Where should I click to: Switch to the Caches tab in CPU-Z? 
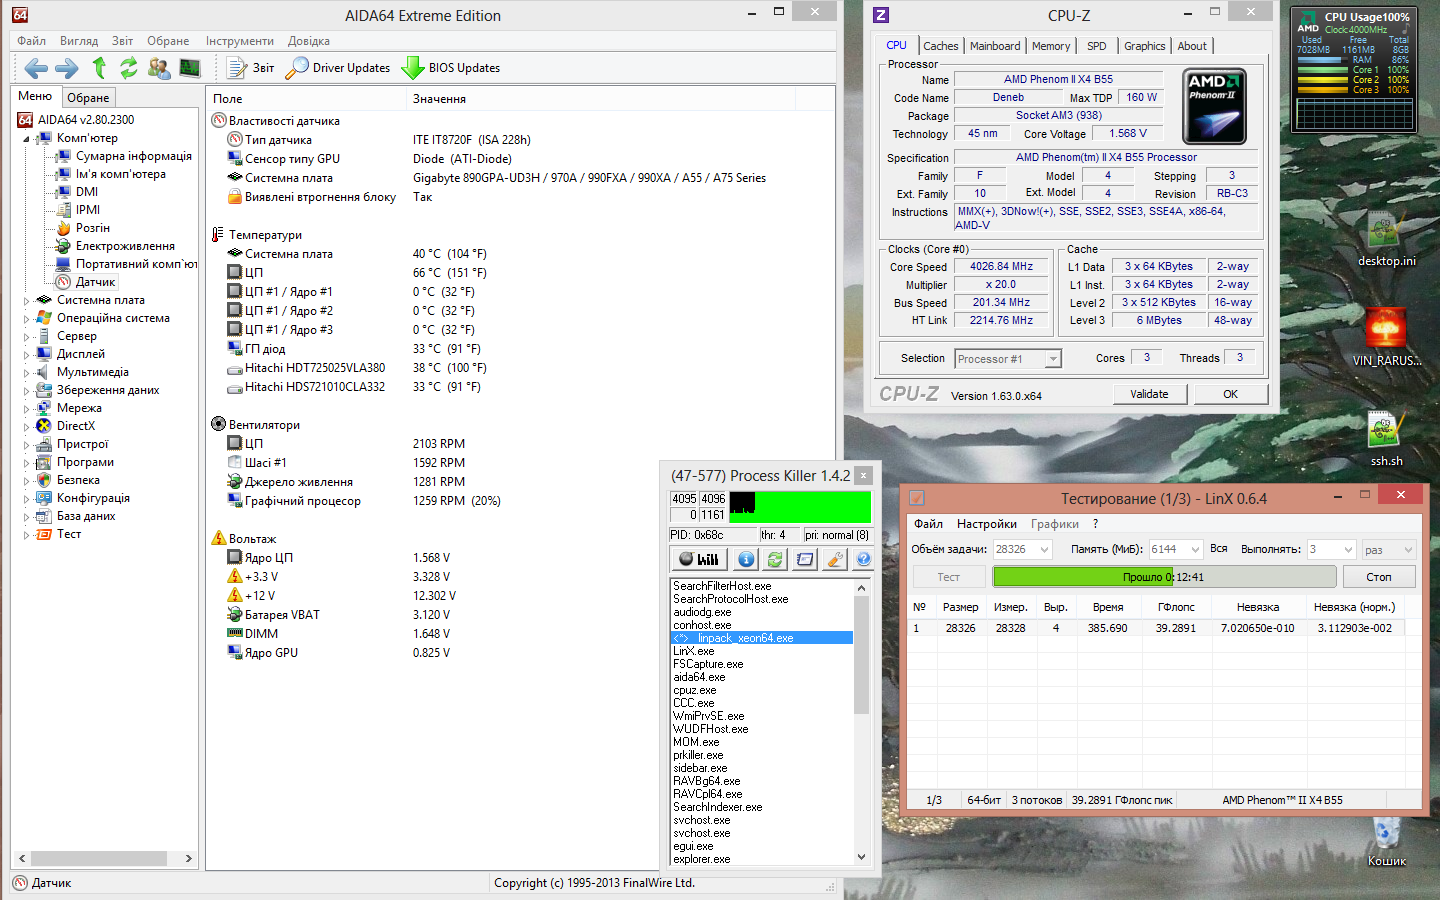tap(940, 46)
